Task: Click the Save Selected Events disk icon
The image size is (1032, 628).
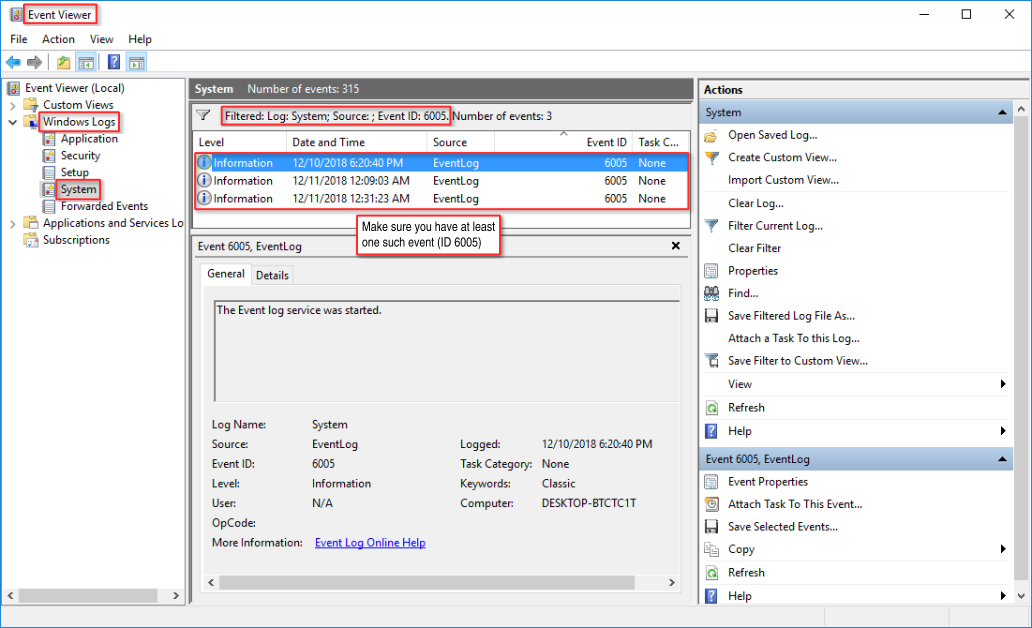Action: pos(711,527)
